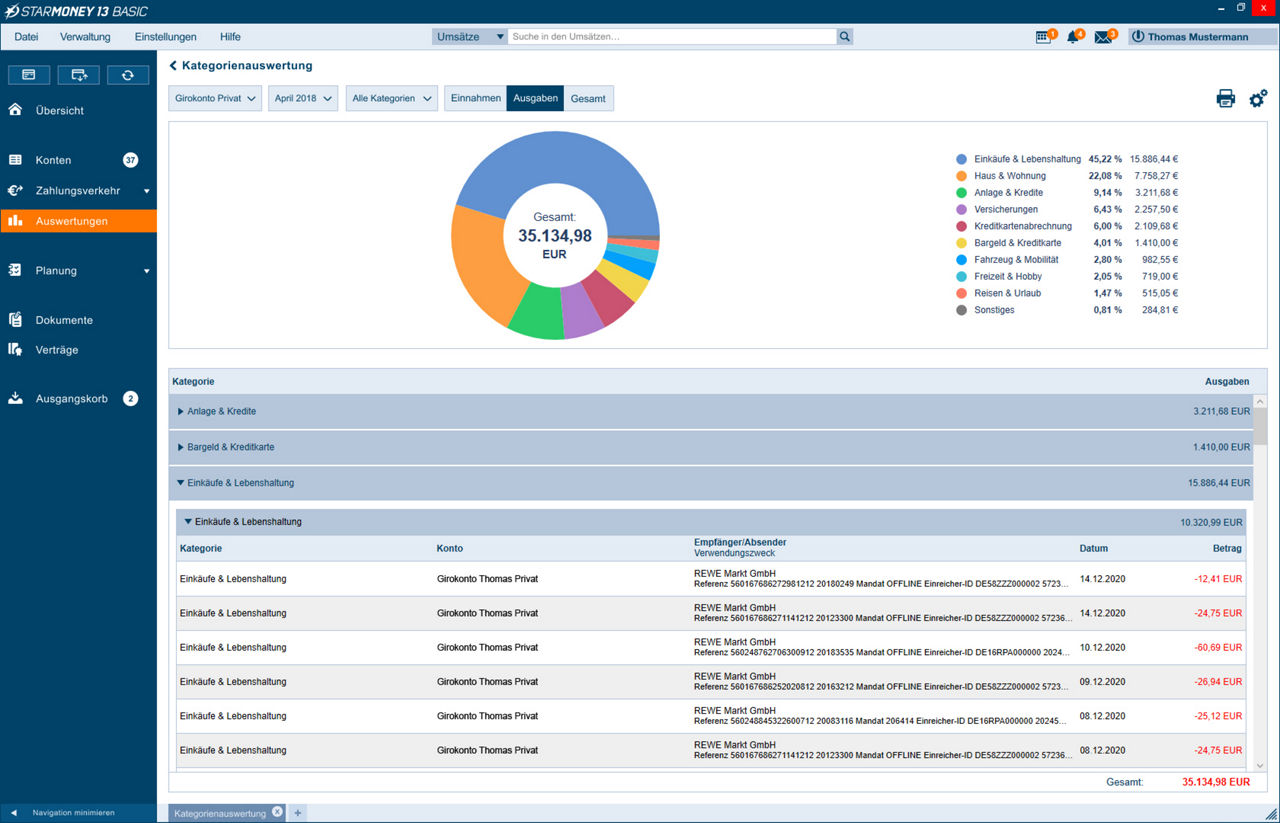
Task: Open the Einstellungen menu
Action: pyautogui.click(x=165, y=37)
